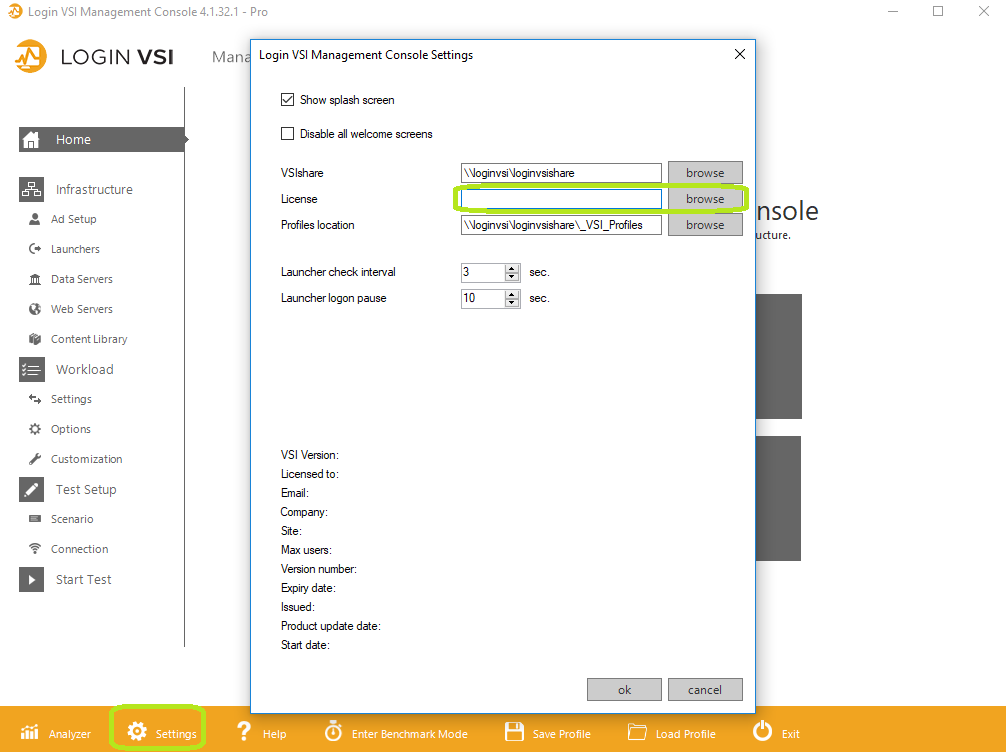1006x752 pixels.
Task: Click the Load Profile label
Action: pyautogui.click(x=685, y=734)
